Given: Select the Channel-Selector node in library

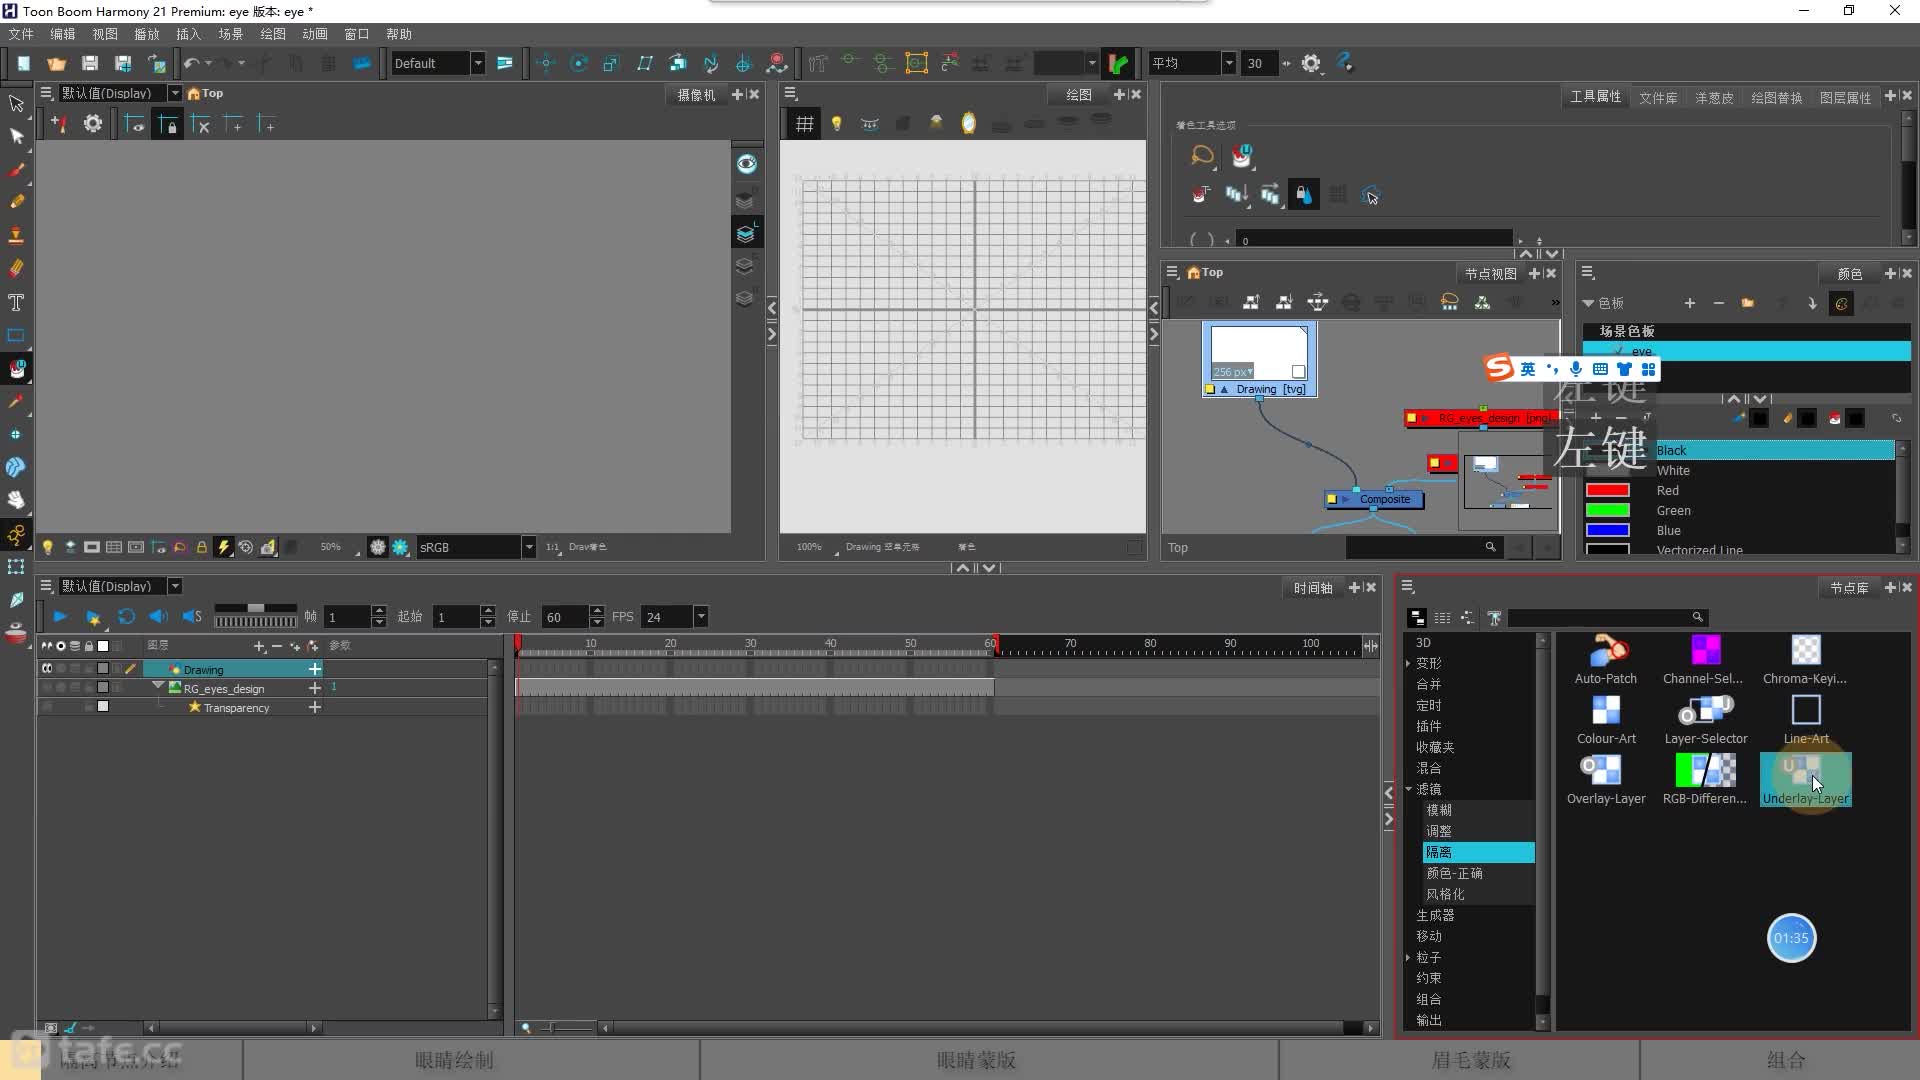Looking at the screenshot, I should pyautogui.click(x=1704, y=659).
